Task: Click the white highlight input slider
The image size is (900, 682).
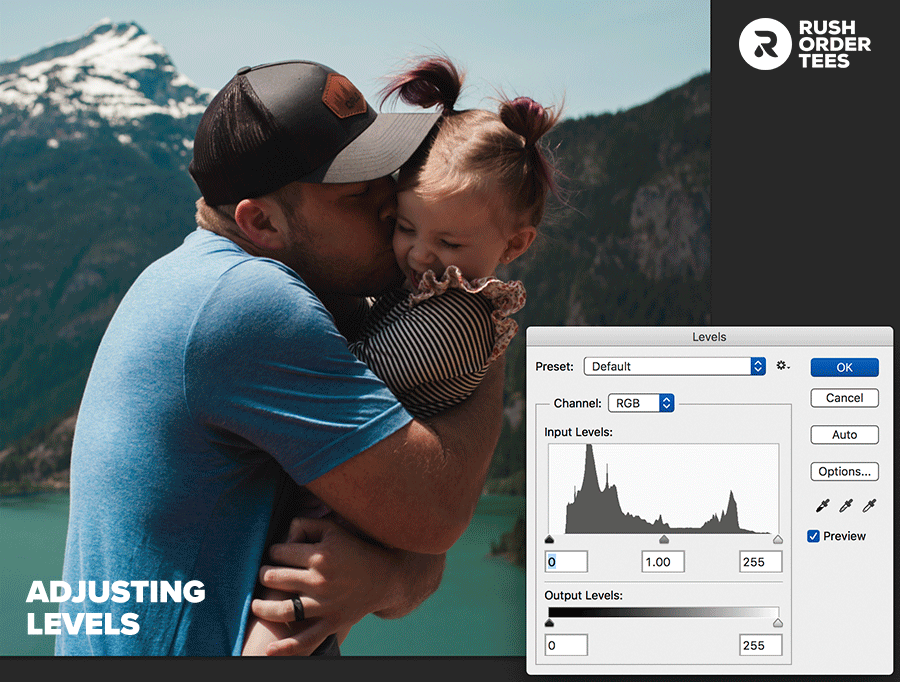Action: click(777, 538)
